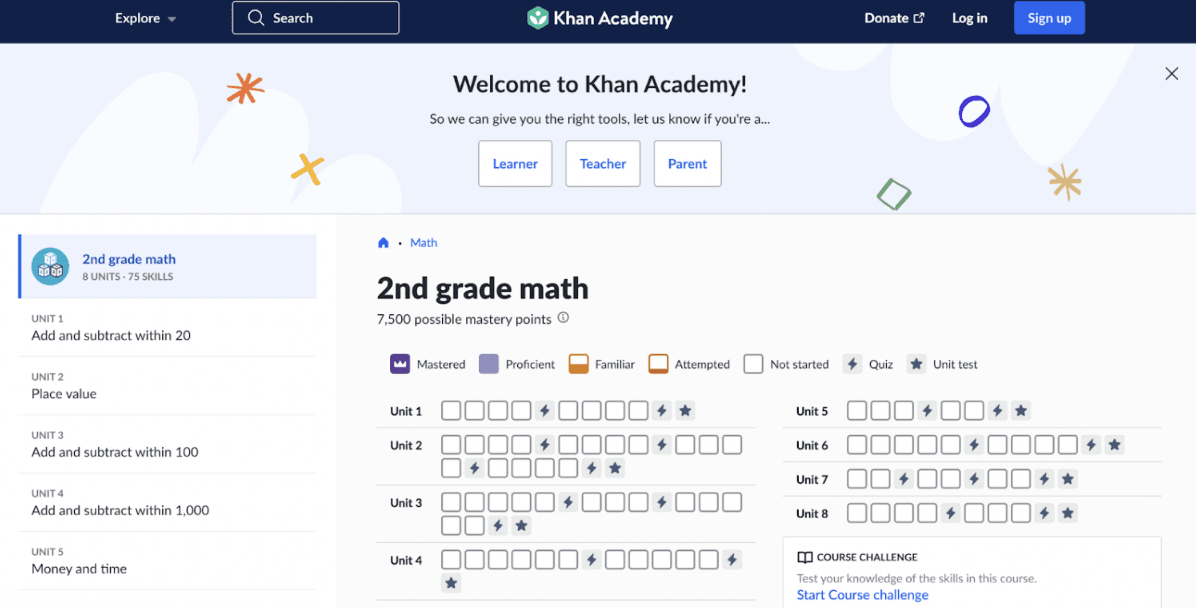Viewport: 1196px width, 608px height.
Task: Select the Unit test star for Unit 8
Action: pos(1067,513)
